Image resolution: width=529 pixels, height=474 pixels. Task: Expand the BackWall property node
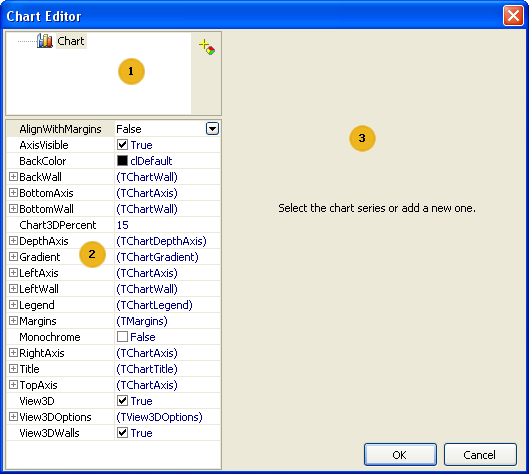coord(13,176)
